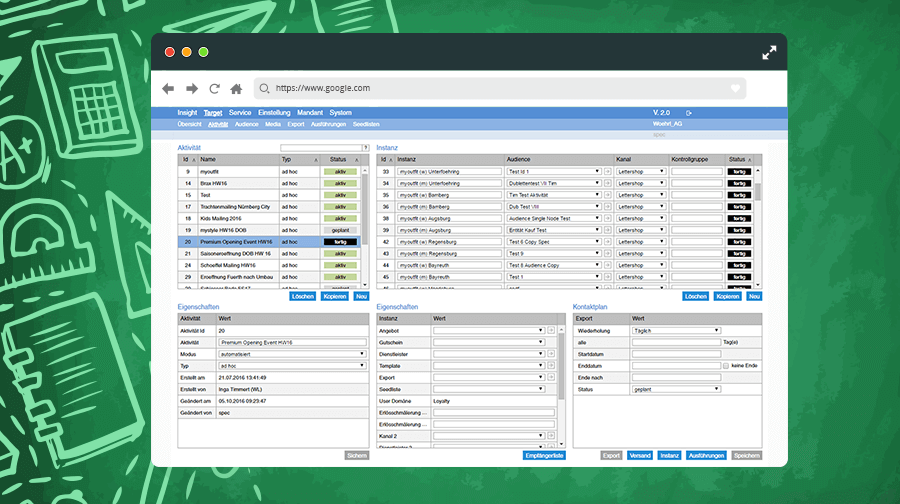Expand window with the fullscreen arrows icon
Viewport: 900px width, 504px height.
(x=769, y=53)
